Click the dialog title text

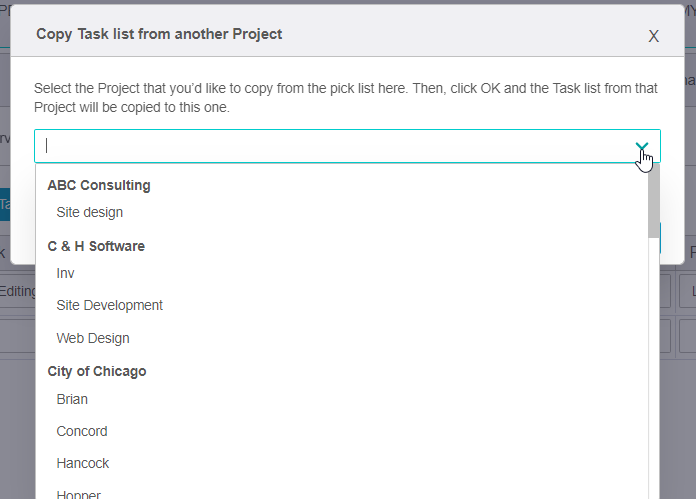tap(159, 34)
